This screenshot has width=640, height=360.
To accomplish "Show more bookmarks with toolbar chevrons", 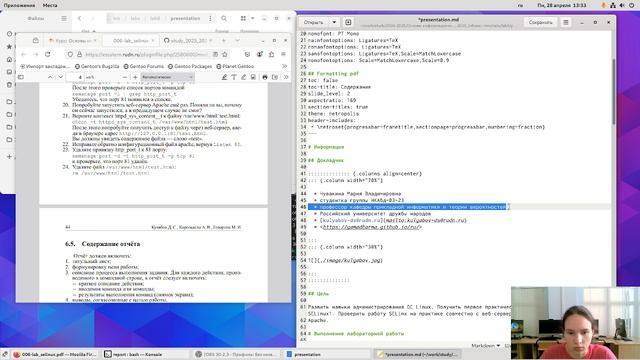I will pos(284,66).
